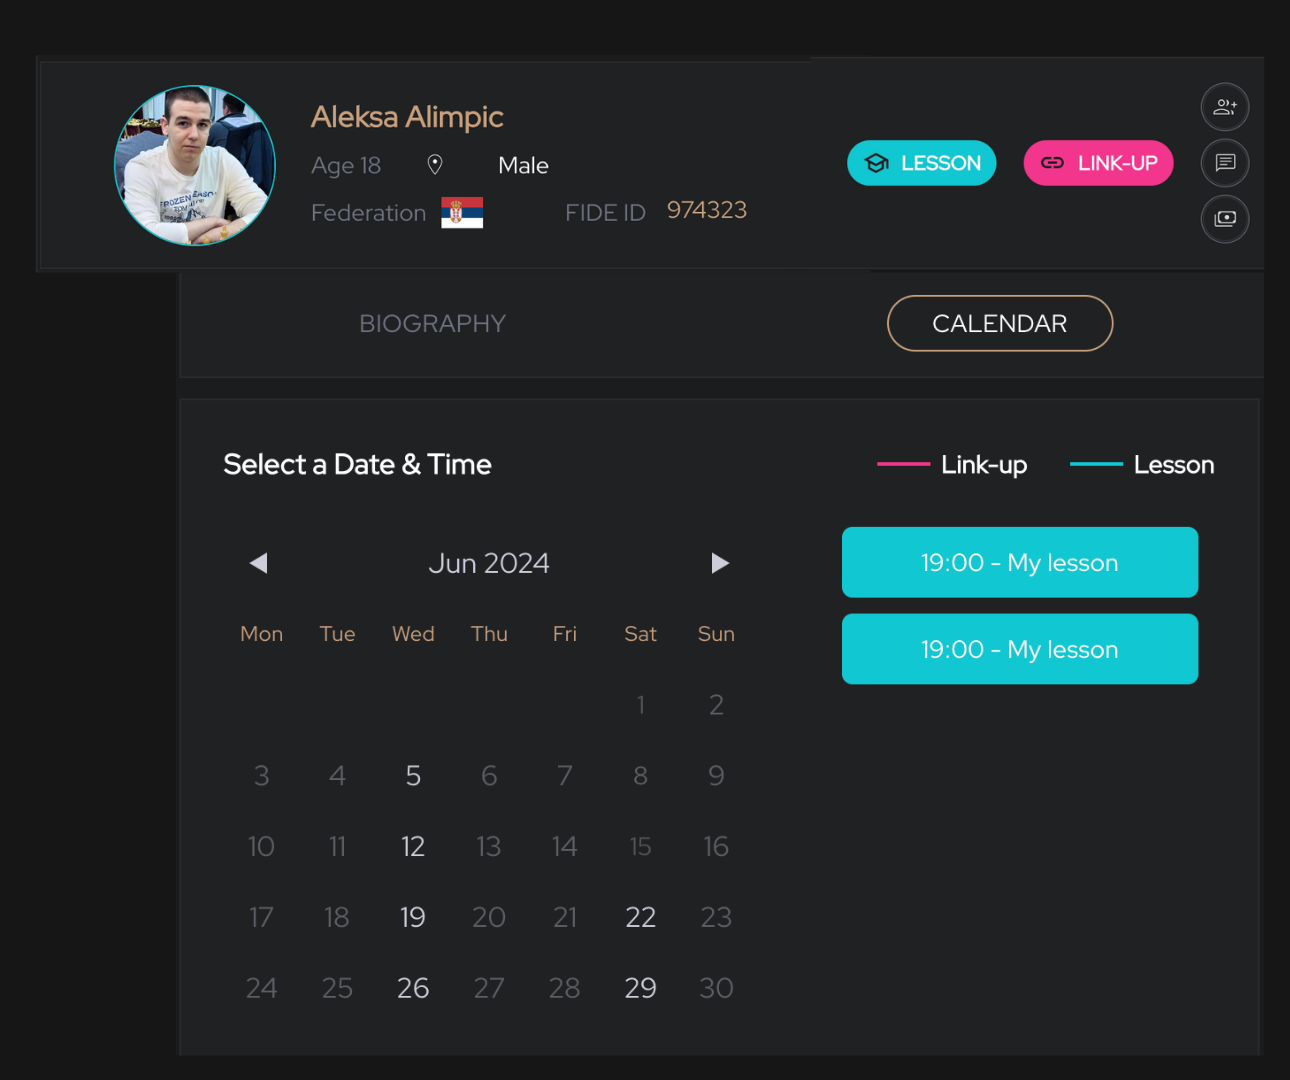Open the bottom 19:00 My lesson slot
1290x1080 pixels.
click(x=1019, y=650)
